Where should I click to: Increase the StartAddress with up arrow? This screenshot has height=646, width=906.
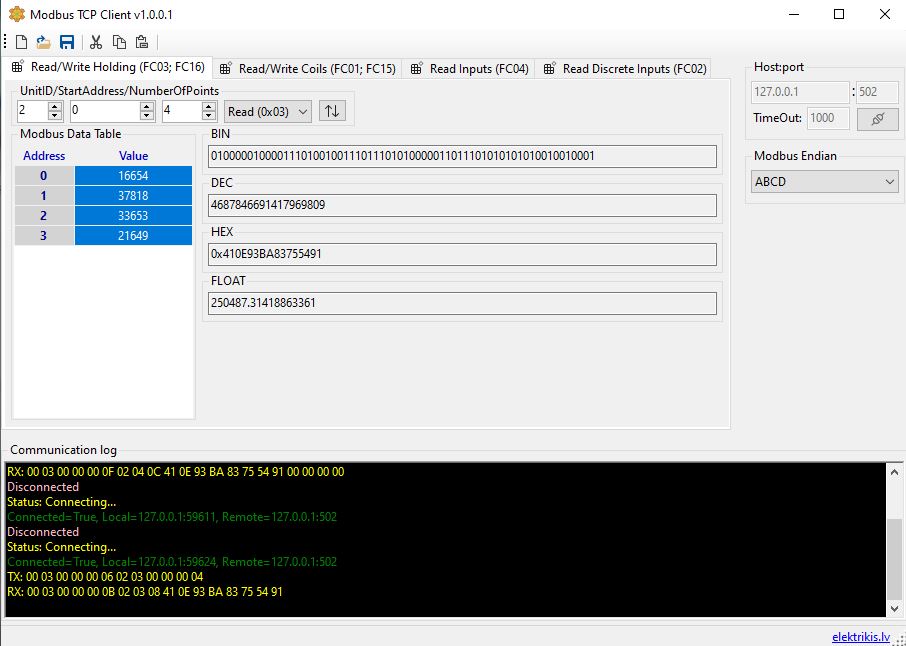click(147, 106)
